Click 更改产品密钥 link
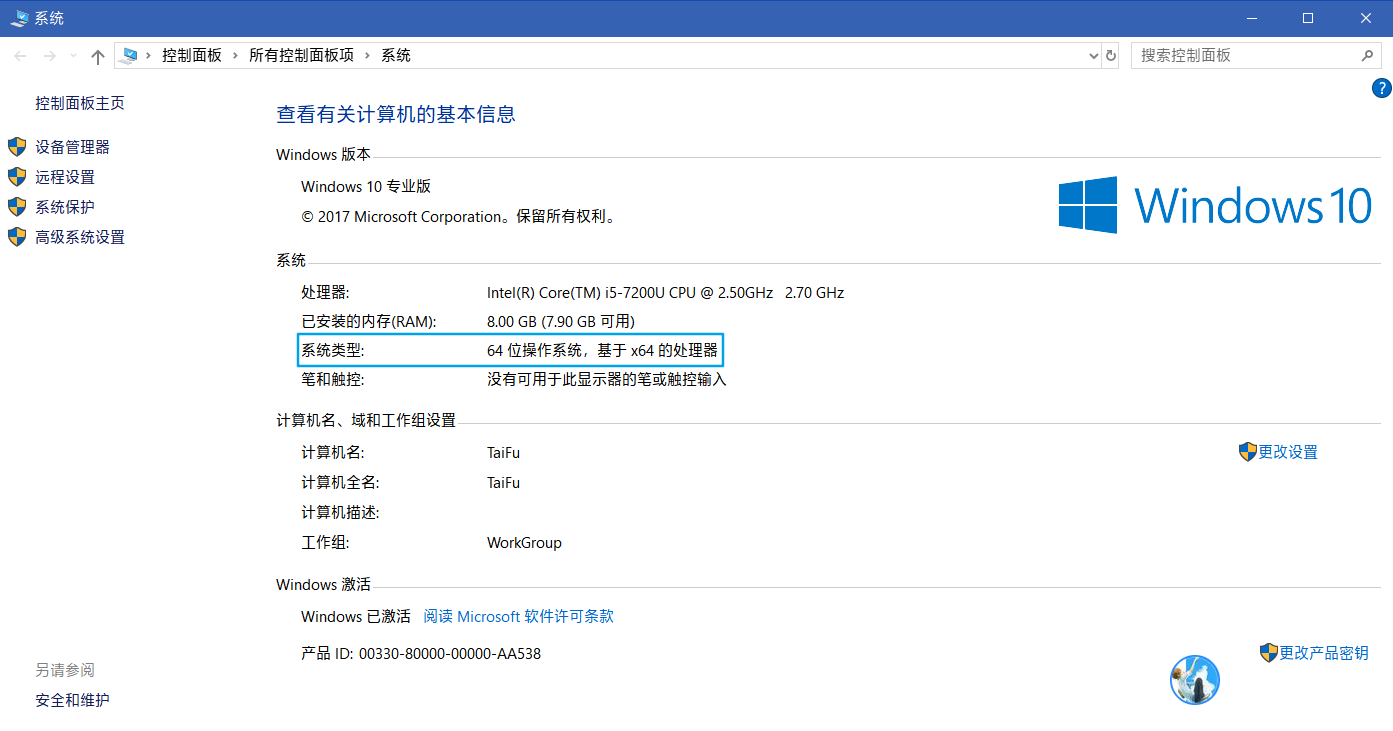 1324,653
